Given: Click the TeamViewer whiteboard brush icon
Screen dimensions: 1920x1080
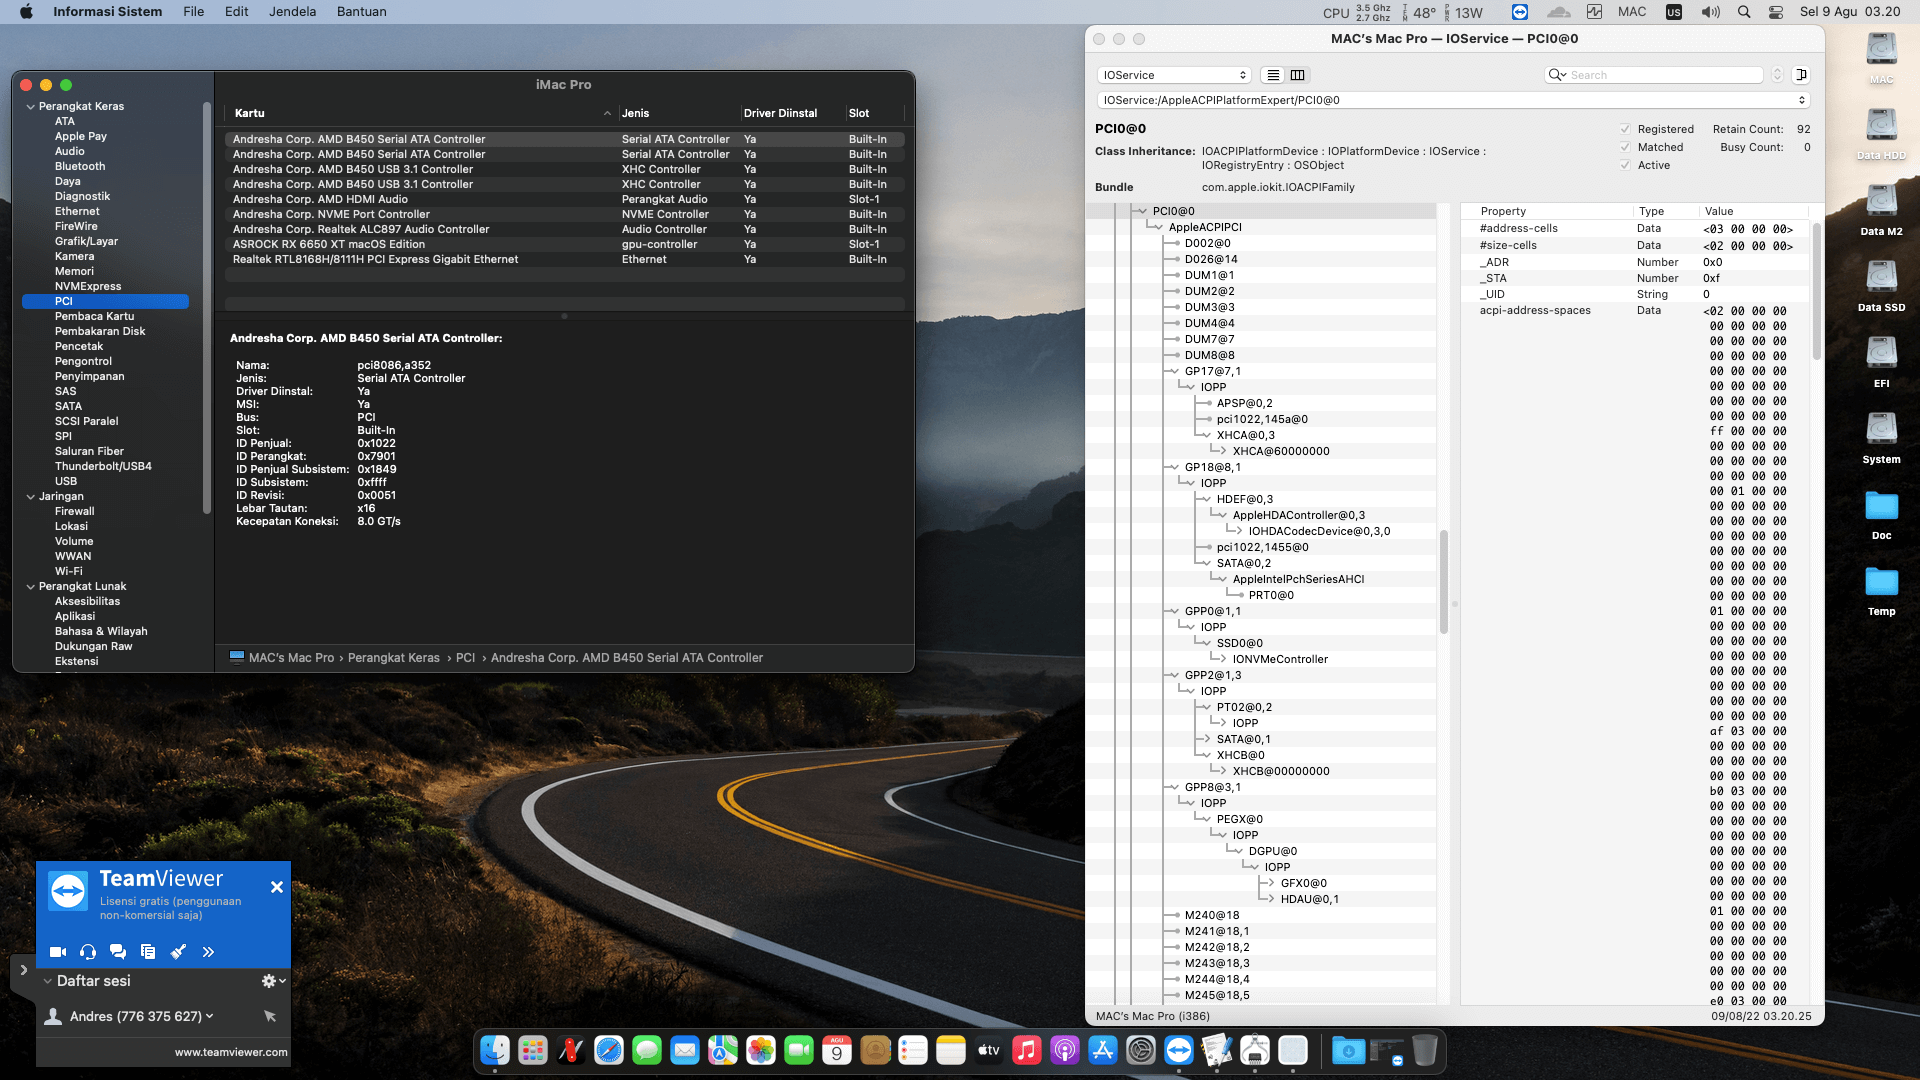Looking at the screenshot, I should click(x=178, y=952).
